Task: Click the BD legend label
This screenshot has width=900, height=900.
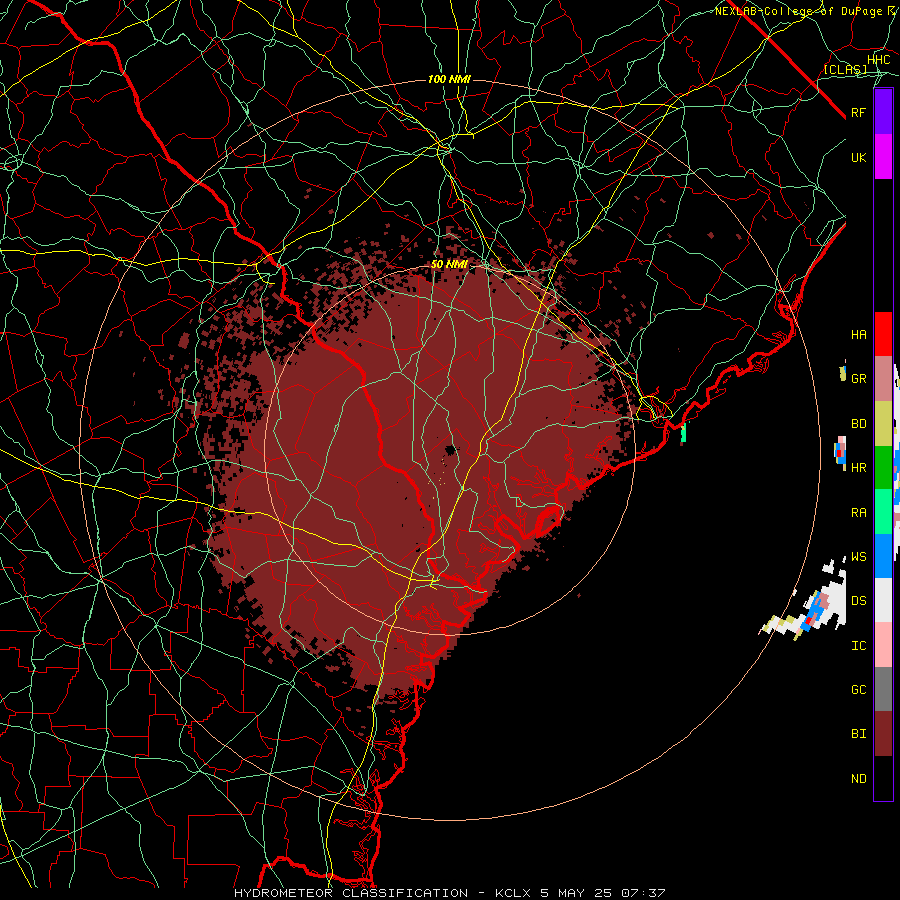Action: point(859,424)
